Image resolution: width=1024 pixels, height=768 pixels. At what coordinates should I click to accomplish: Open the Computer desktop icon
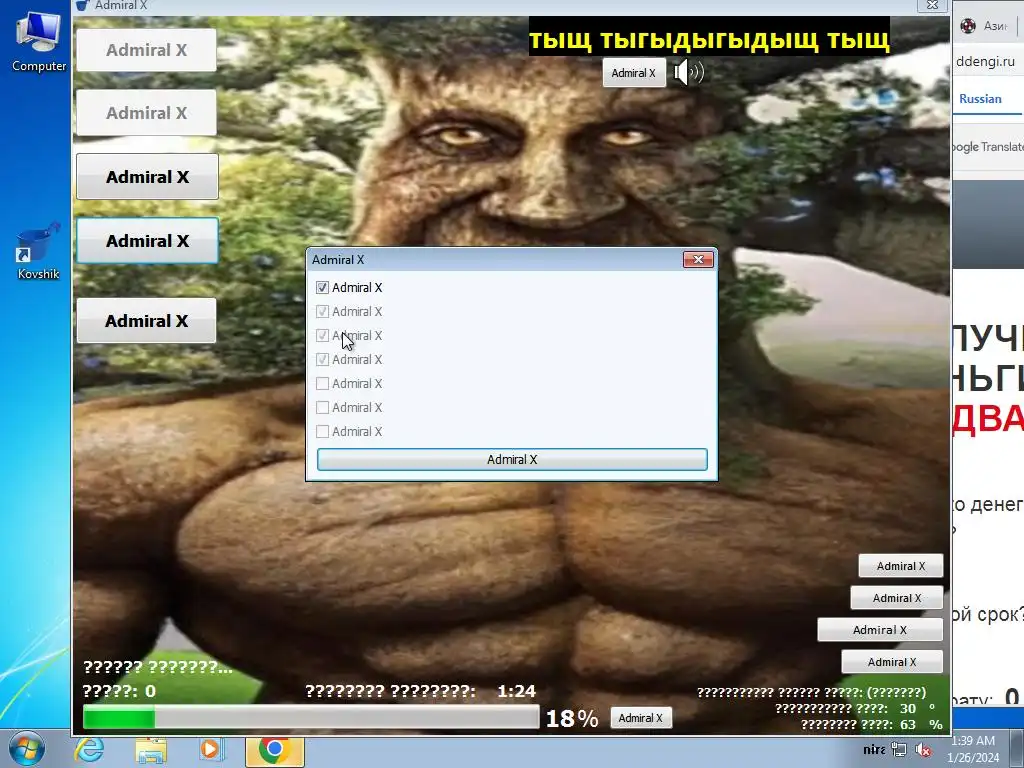(x=39, y=41)
